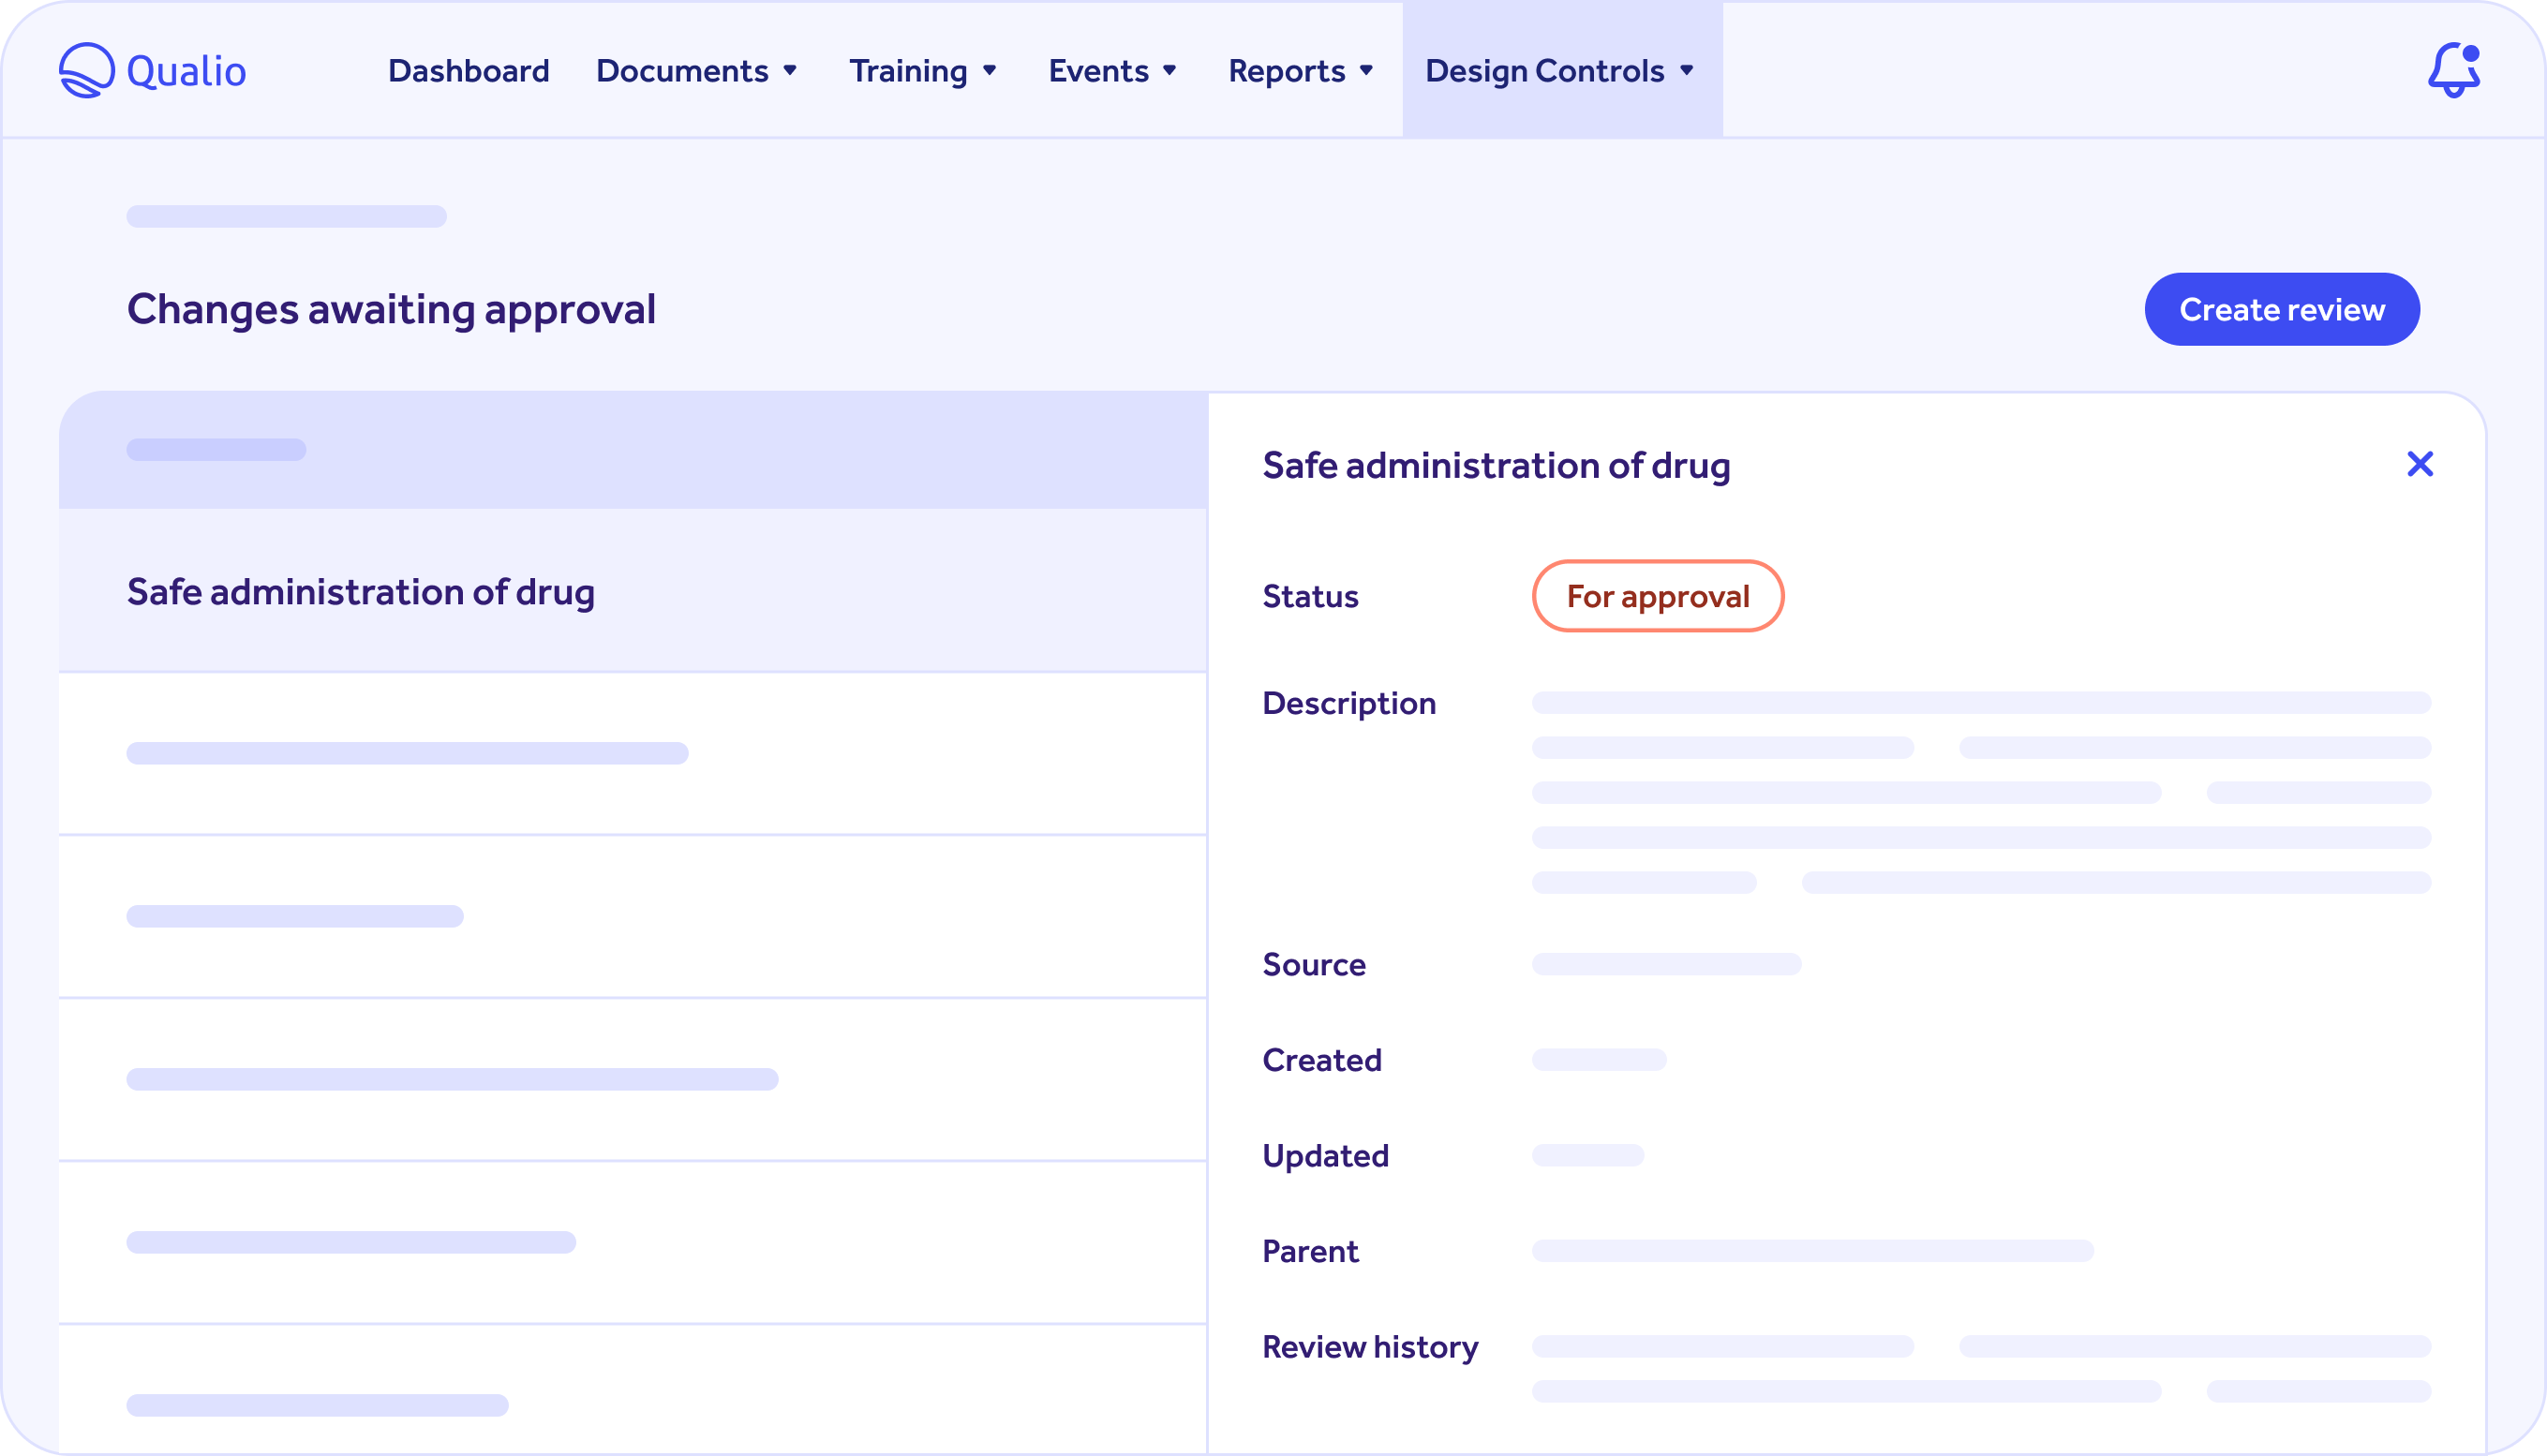Click the Description text area
The width and height of the screenshot is (2547, 1456).
(1980, 790)
